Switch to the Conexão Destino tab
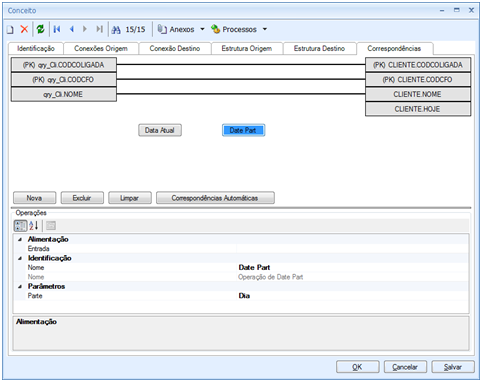 pos(175,49)
